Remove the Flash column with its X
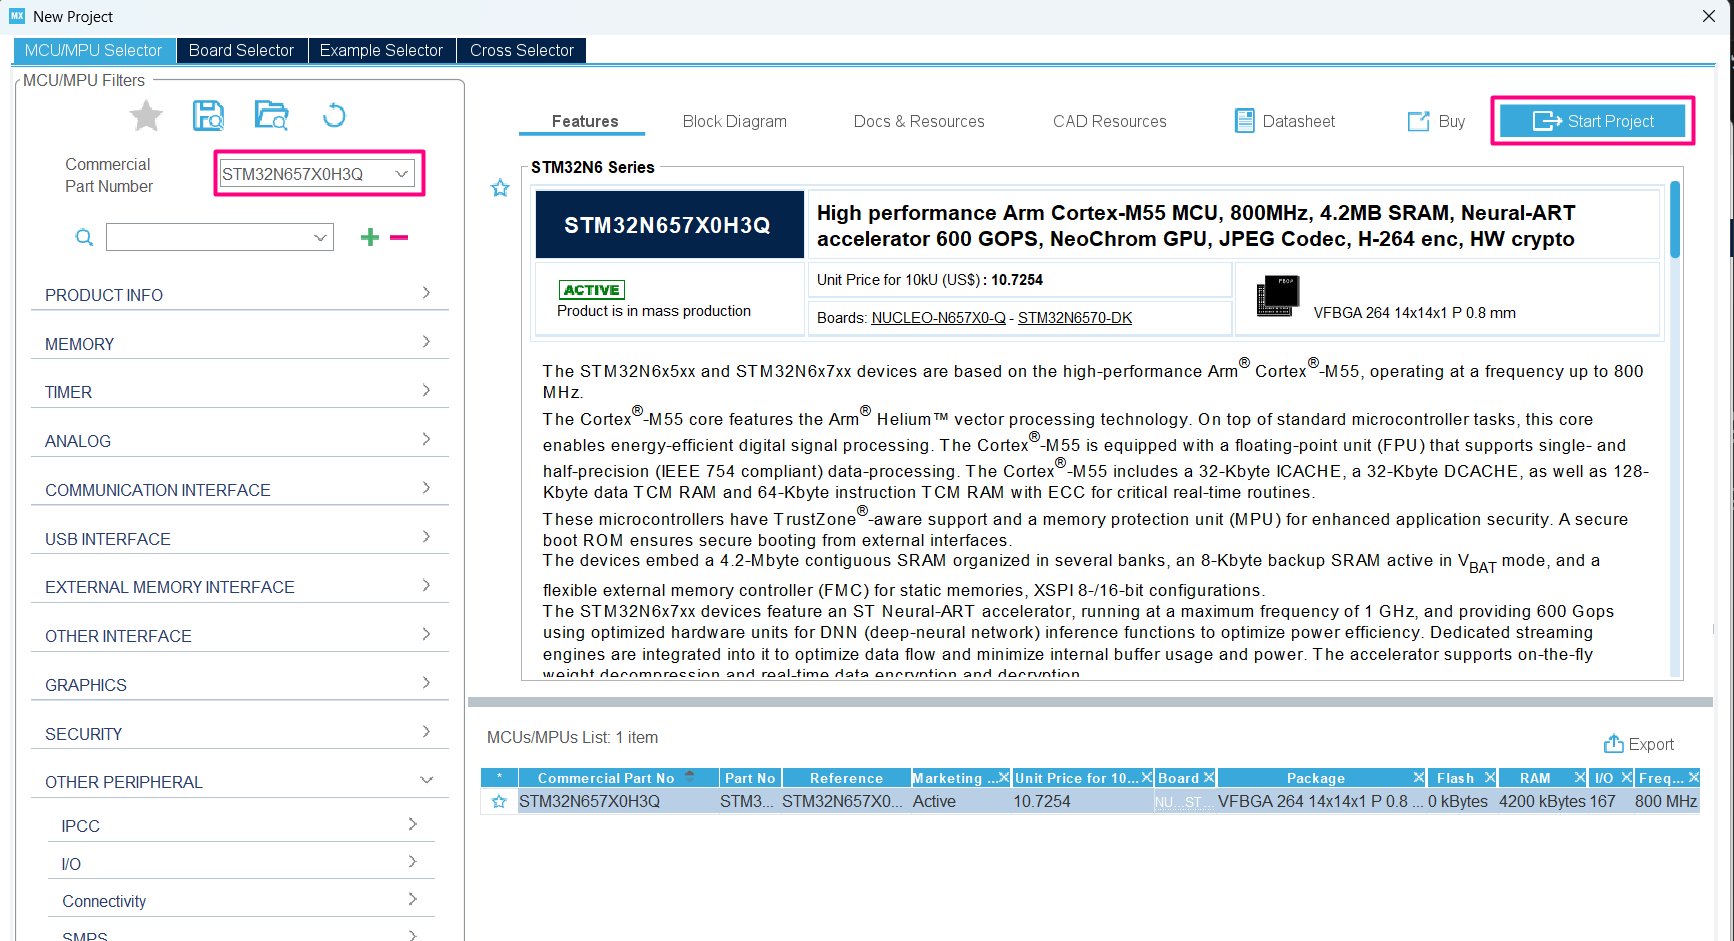 coord(1492,777)
